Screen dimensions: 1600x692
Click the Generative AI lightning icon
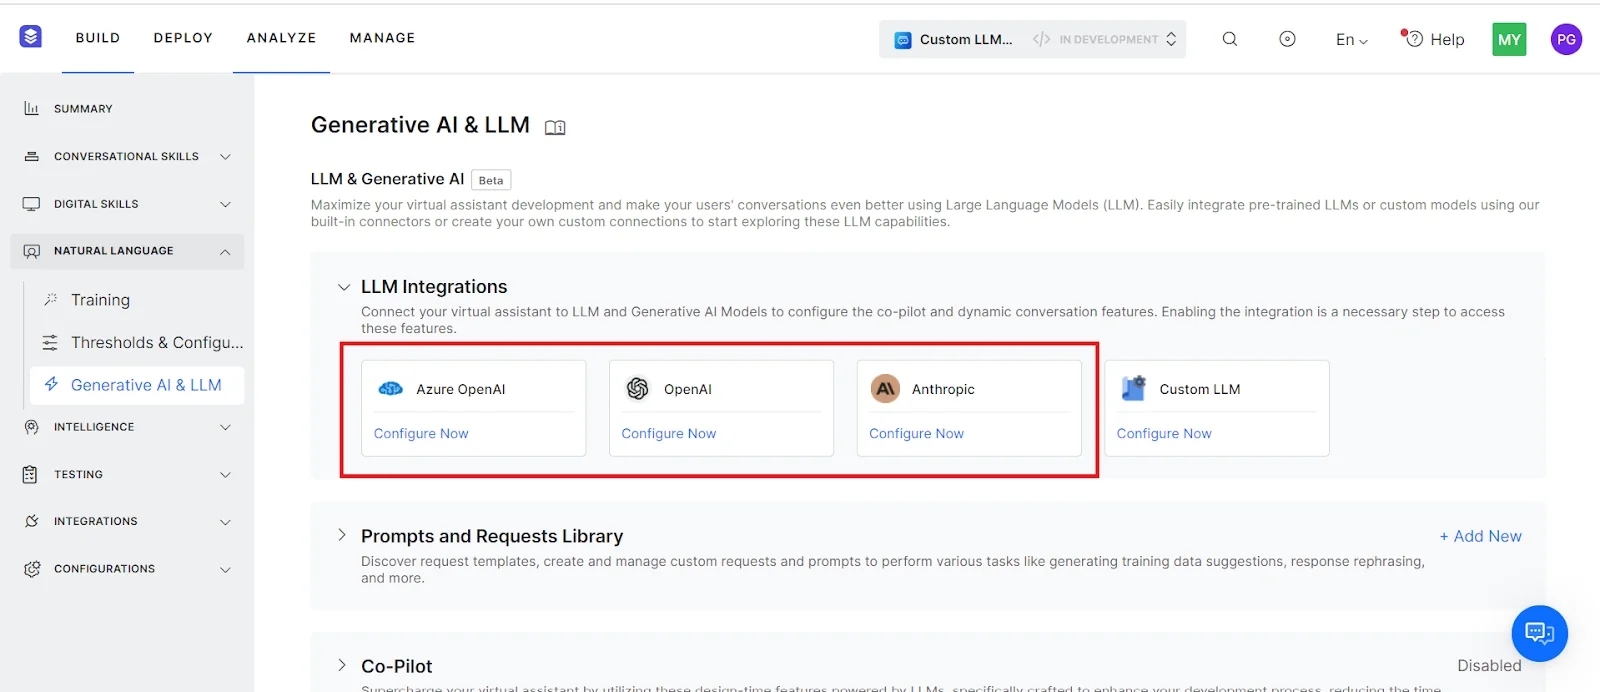tap(51, 384)
